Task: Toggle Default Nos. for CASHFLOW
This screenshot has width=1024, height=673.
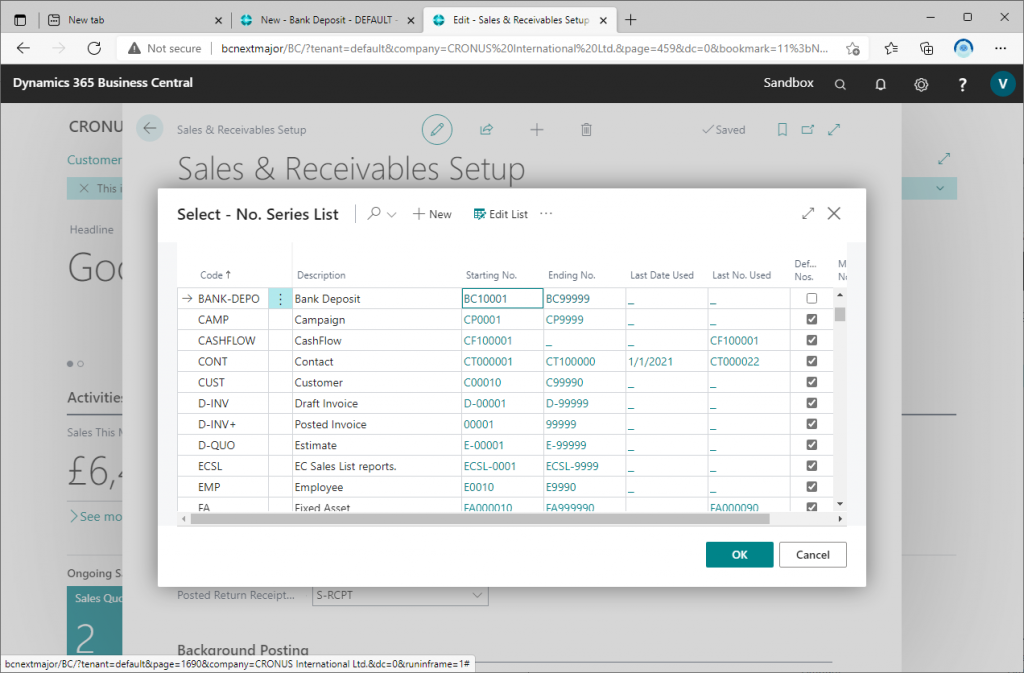Action: pos(811,340)
